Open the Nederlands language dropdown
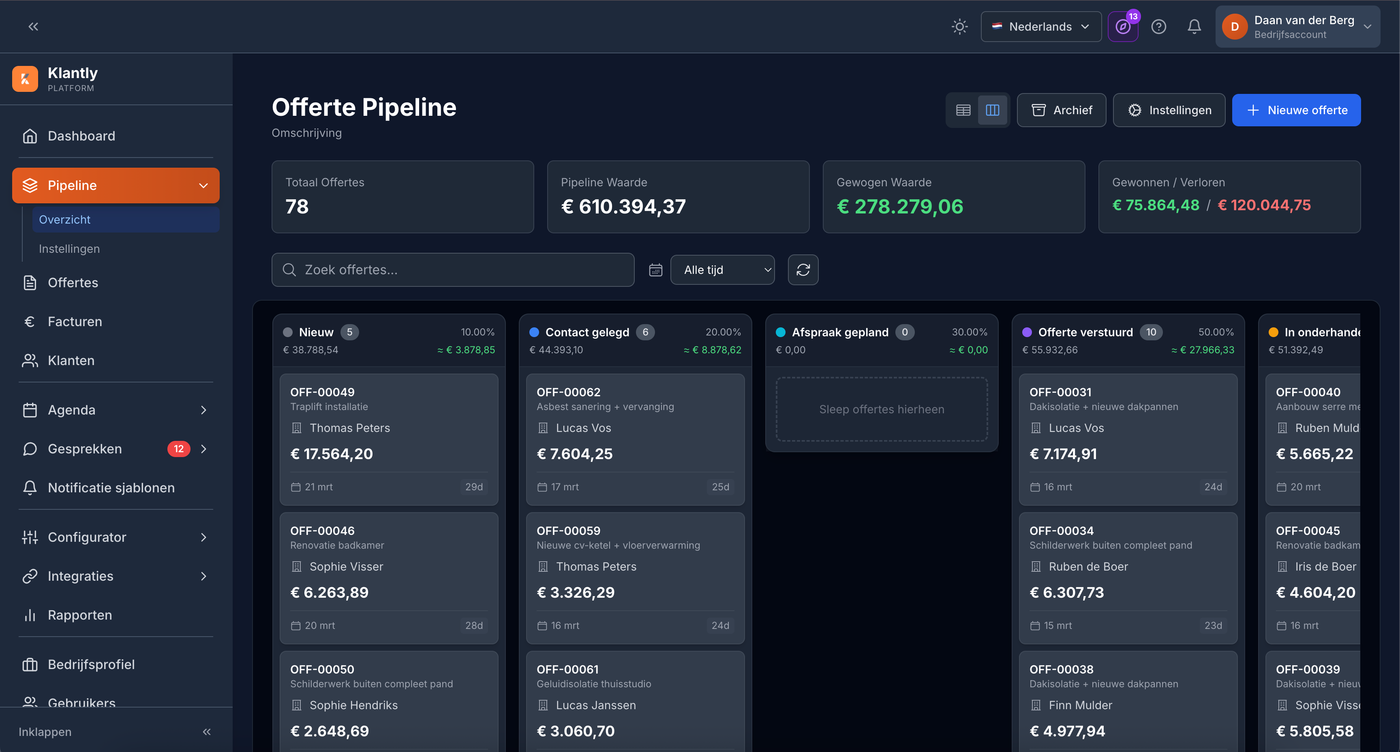Viewport: 1400px width, 752px height. 1040,27
